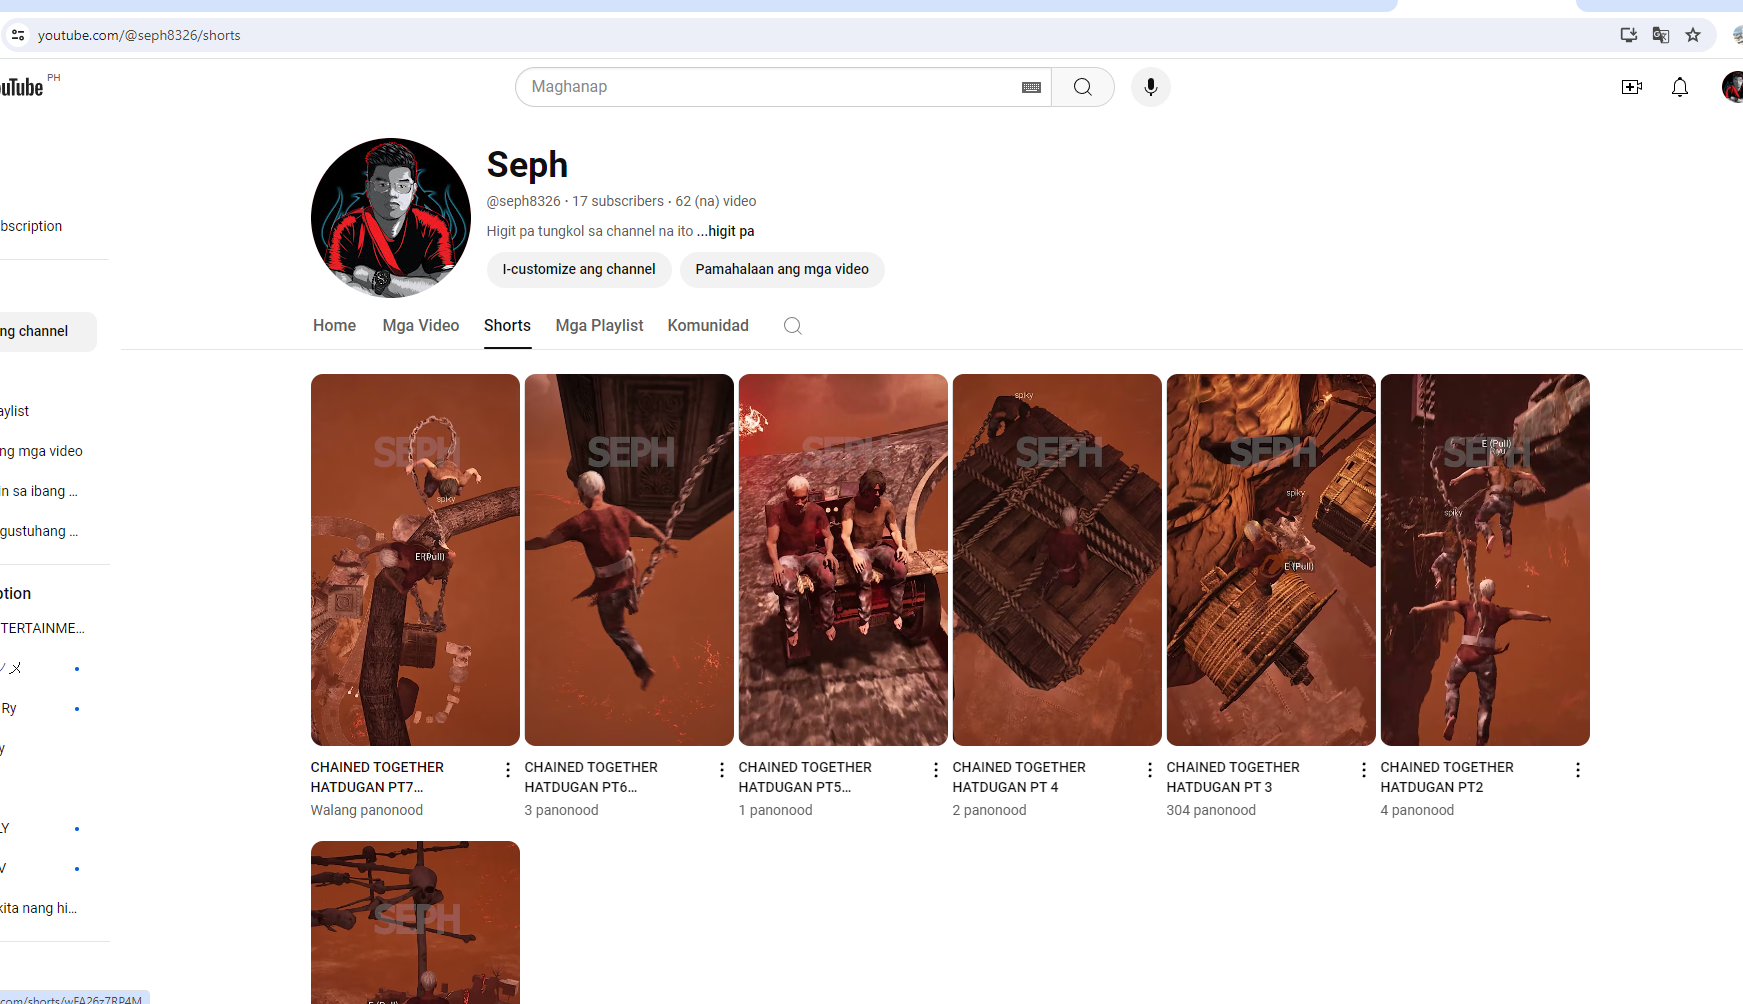Open the HATDUGAN PT6 short title link
The image size is (1743, 1004).
tap(591, 777)
